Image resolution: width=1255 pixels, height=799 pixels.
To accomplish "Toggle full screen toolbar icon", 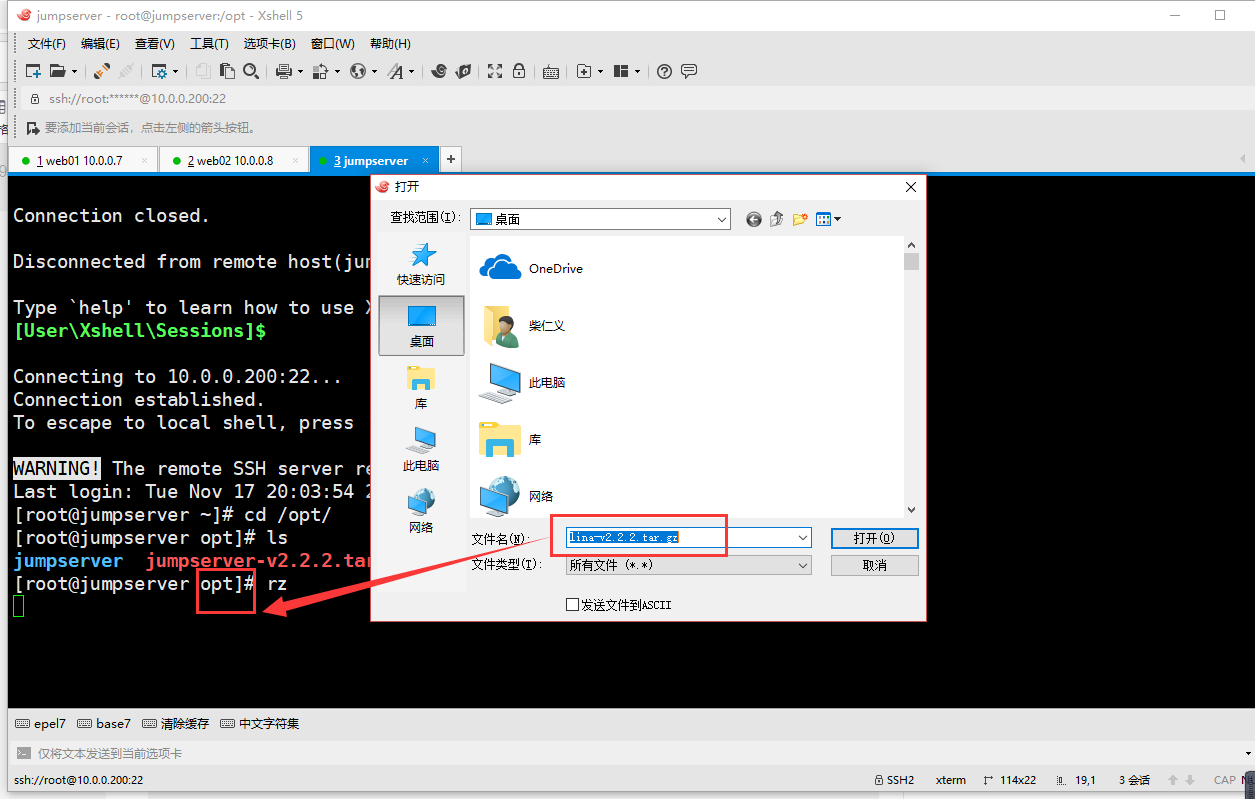I will tap(495, 71).
